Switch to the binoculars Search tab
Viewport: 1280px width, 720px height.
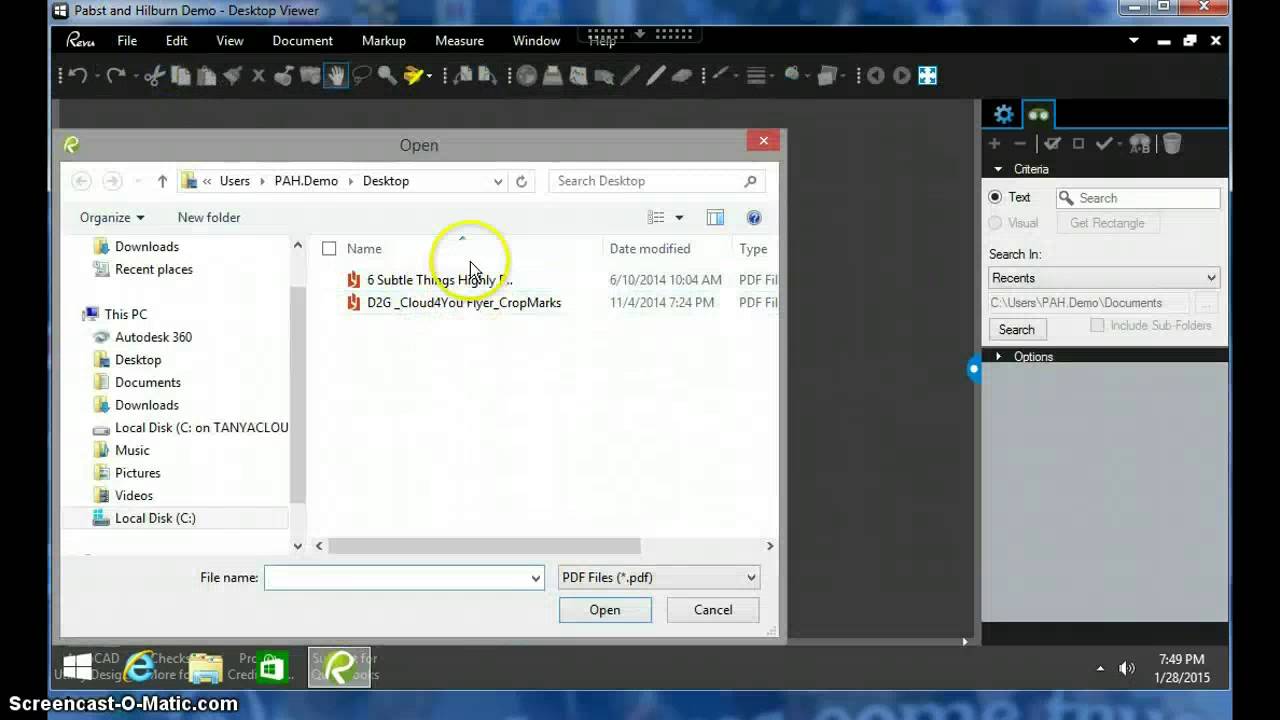[1038, 114]
